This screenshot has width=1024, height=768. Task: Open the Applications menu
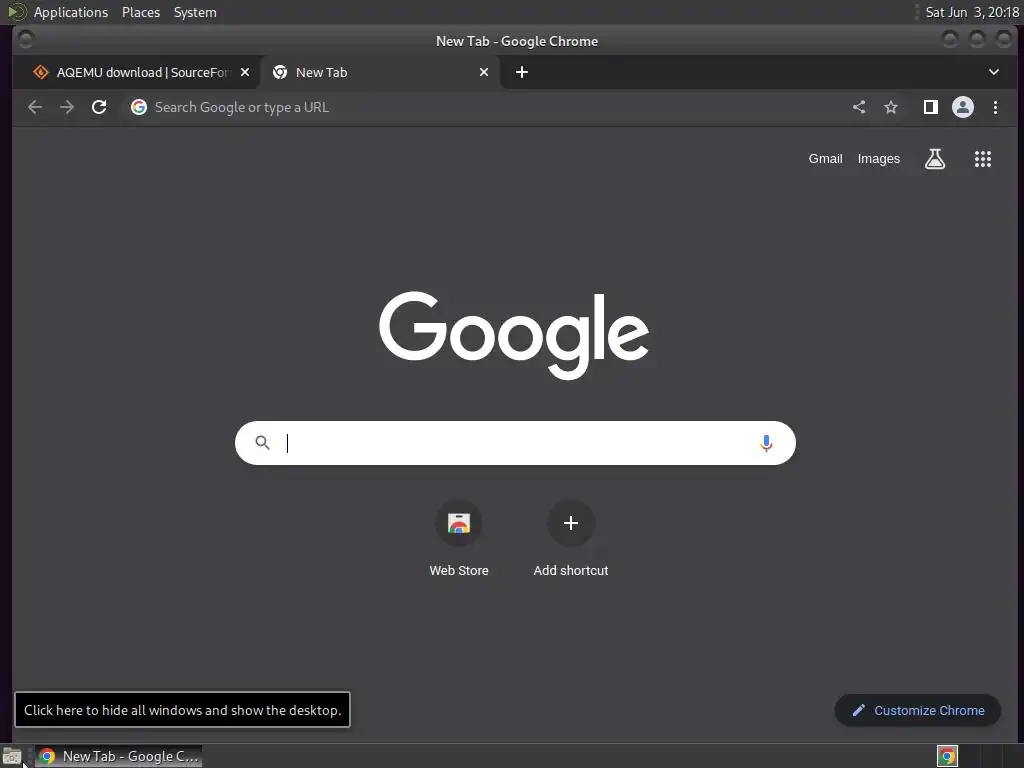click(x=71, y=12)
